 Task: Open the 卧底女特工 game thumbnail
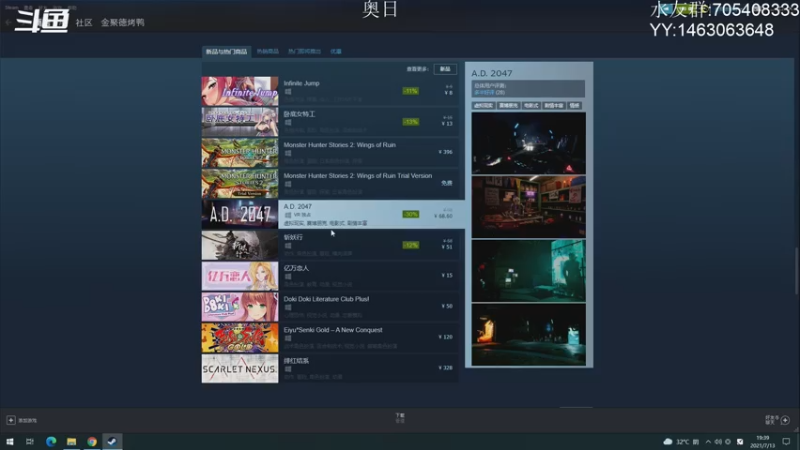[x=240, y=122]
